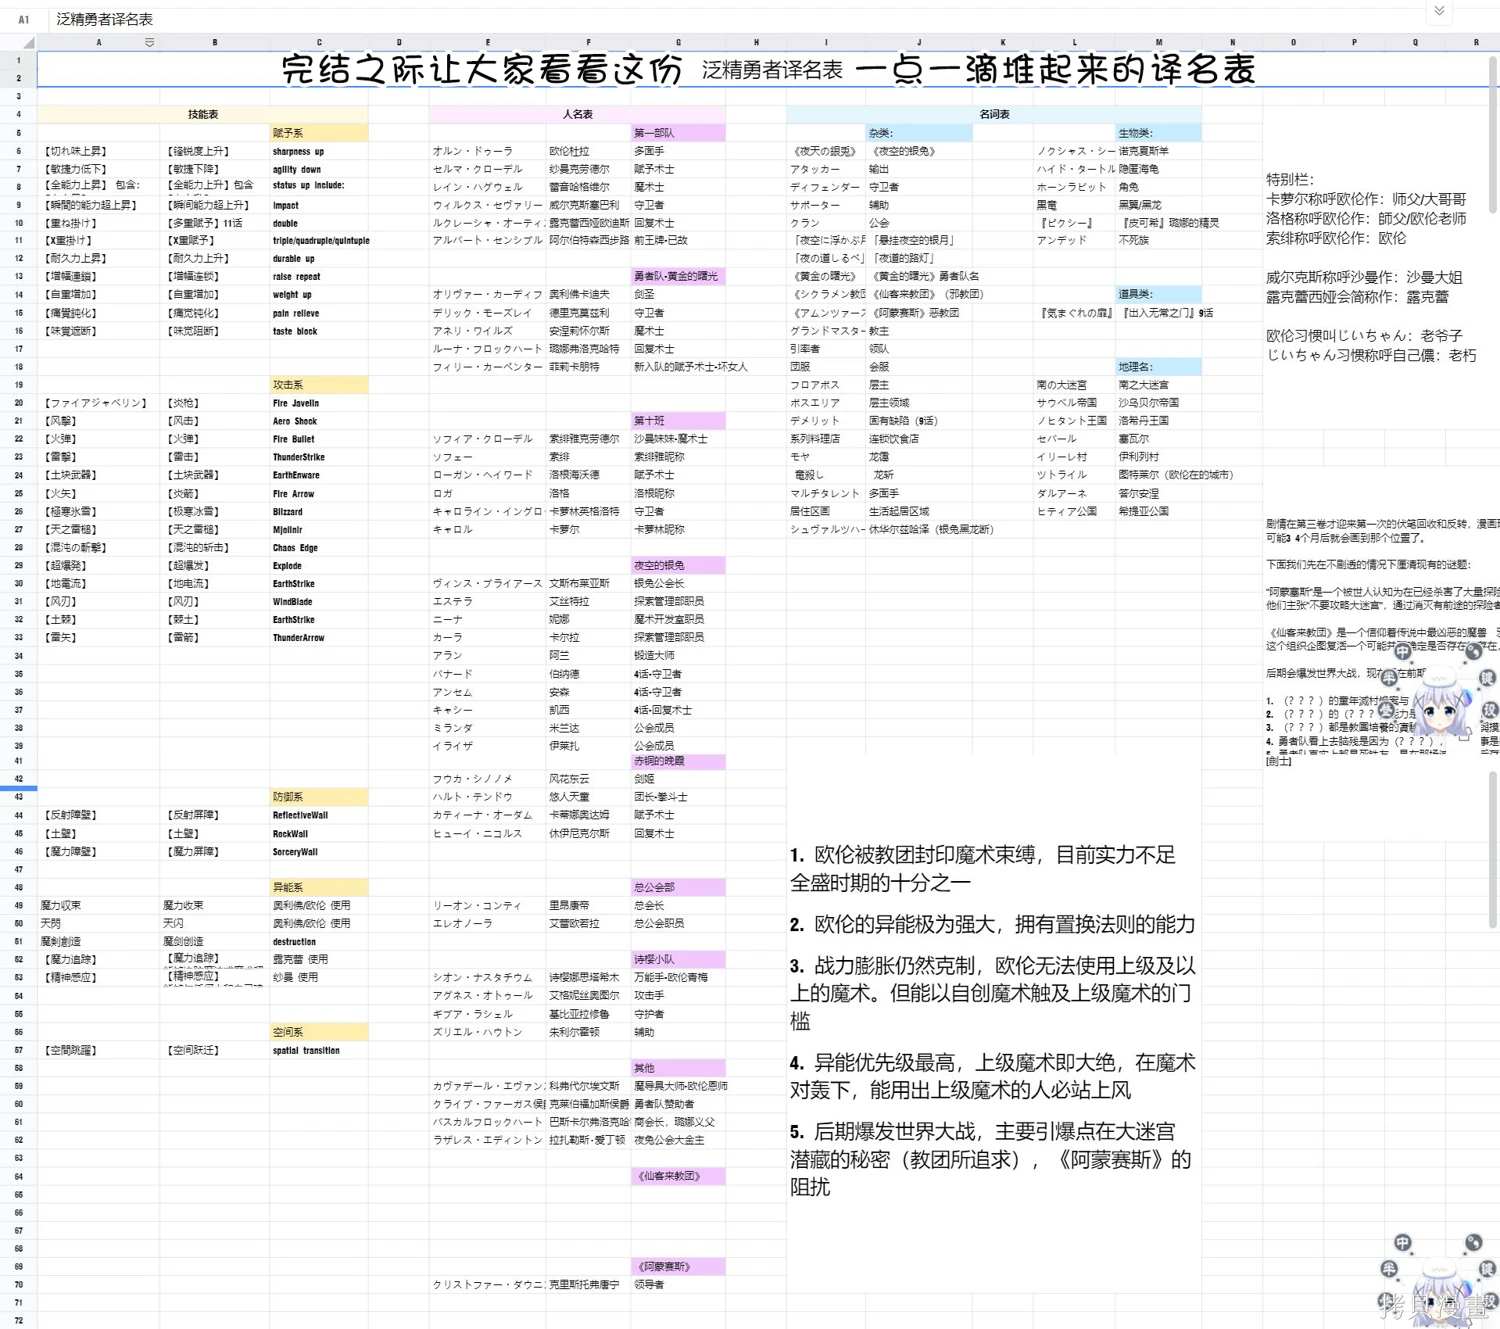Select row 1 header
Viewport: 1500px width, 1329px height.
(18, 60)
